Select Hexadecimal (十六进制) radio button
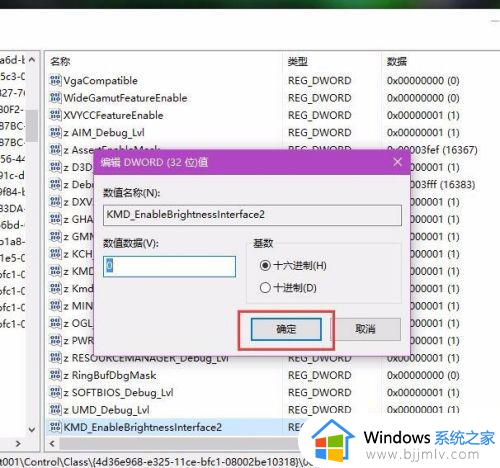The width and height of the screenshot is (500, 468). coord(265,265)
